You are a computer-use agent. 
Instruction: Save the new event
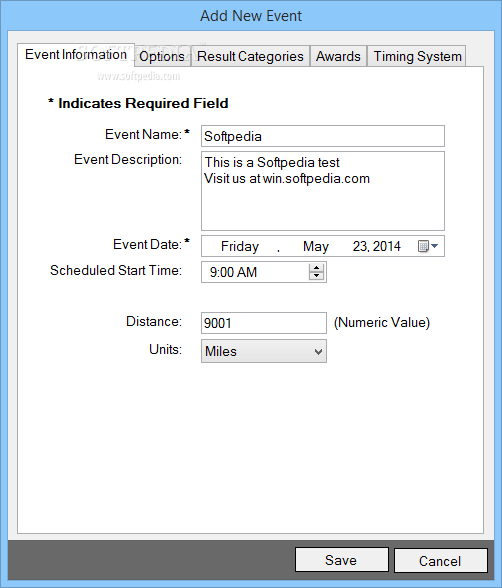coord(342,560)
